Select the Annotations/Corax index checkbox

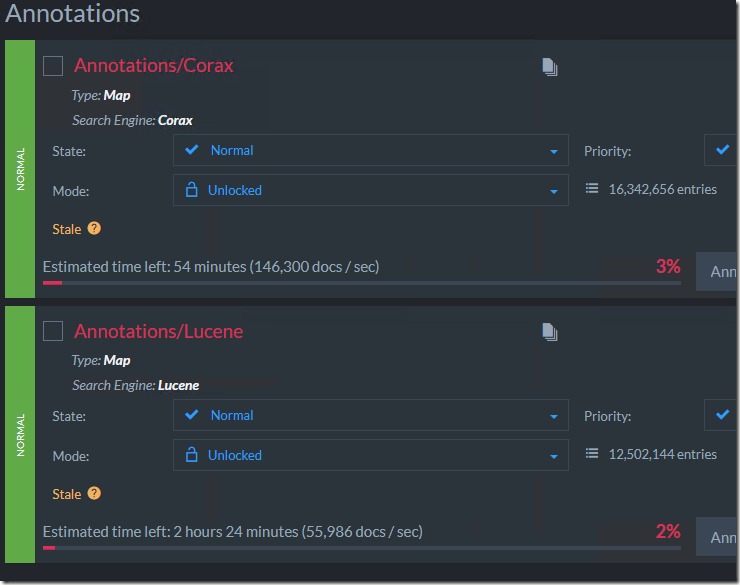click(53, 66)
